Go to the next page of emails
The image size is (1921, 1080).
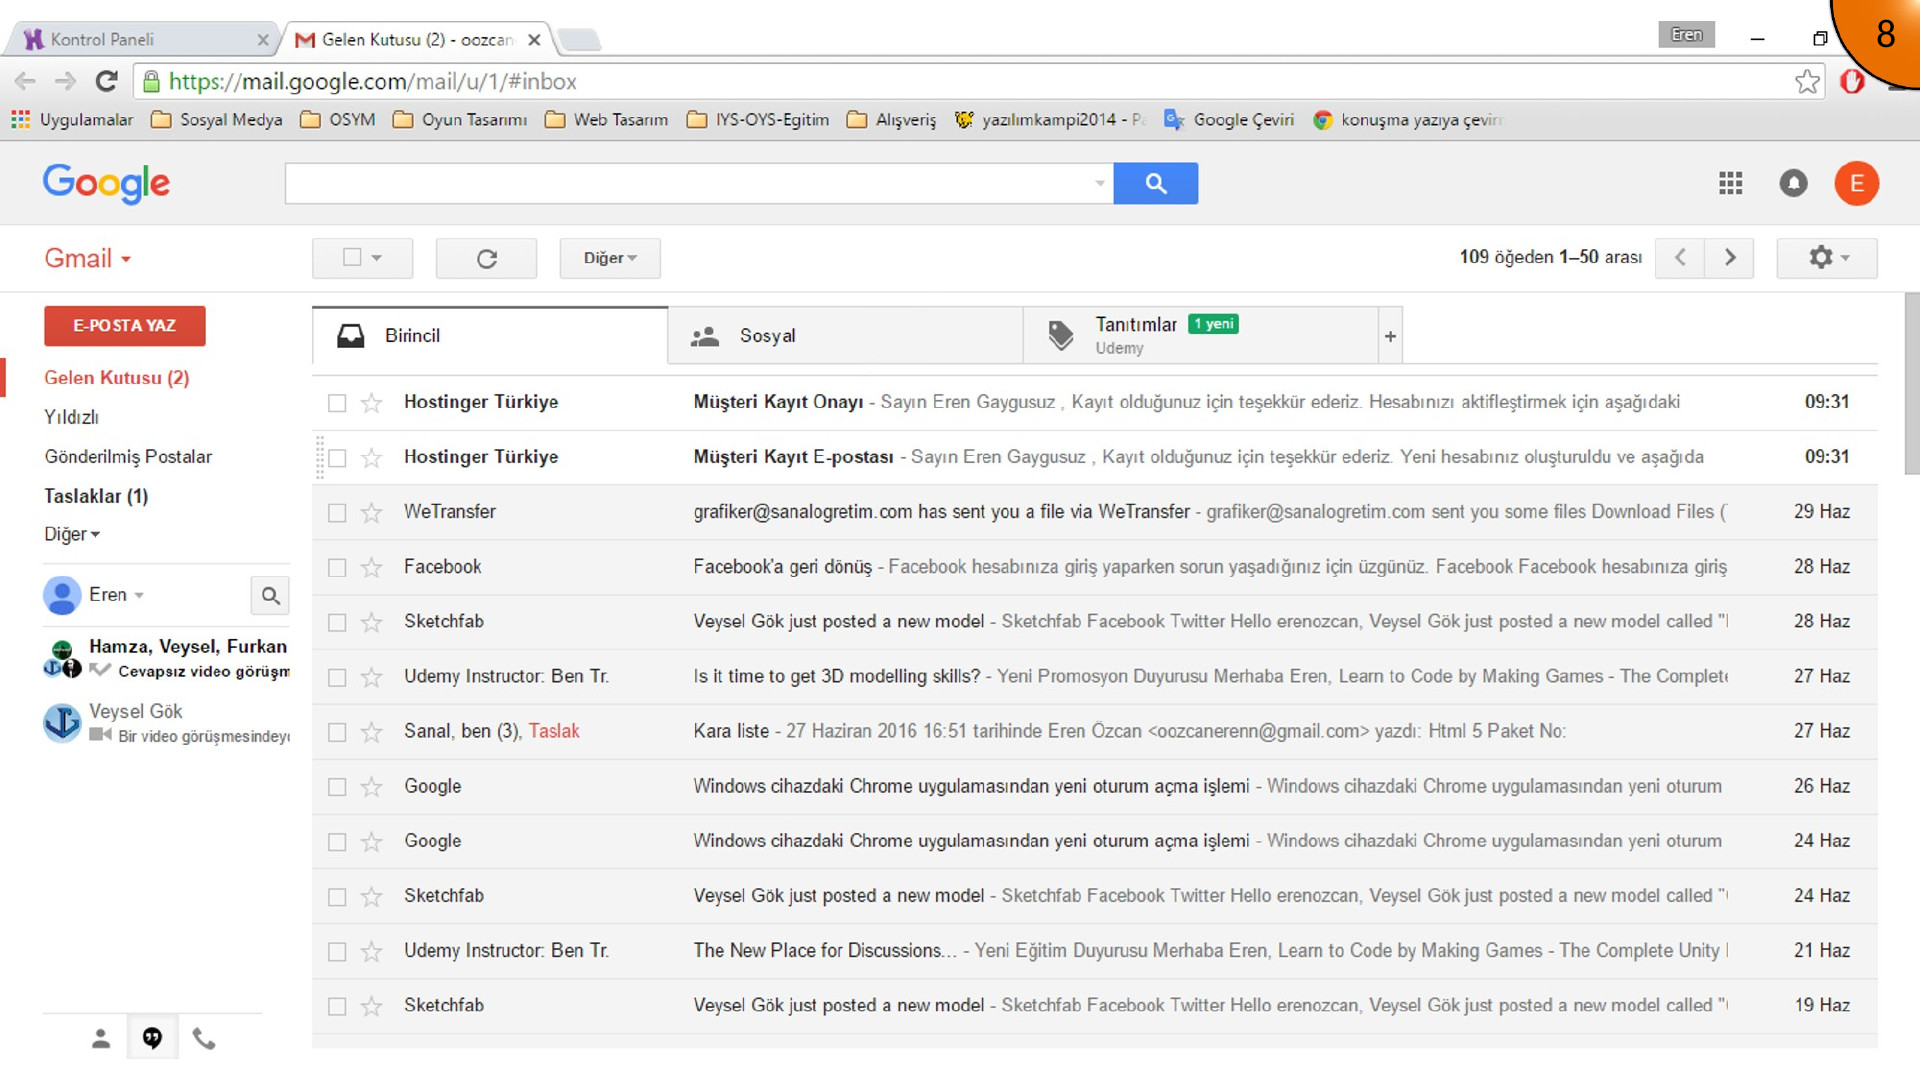1730,257
